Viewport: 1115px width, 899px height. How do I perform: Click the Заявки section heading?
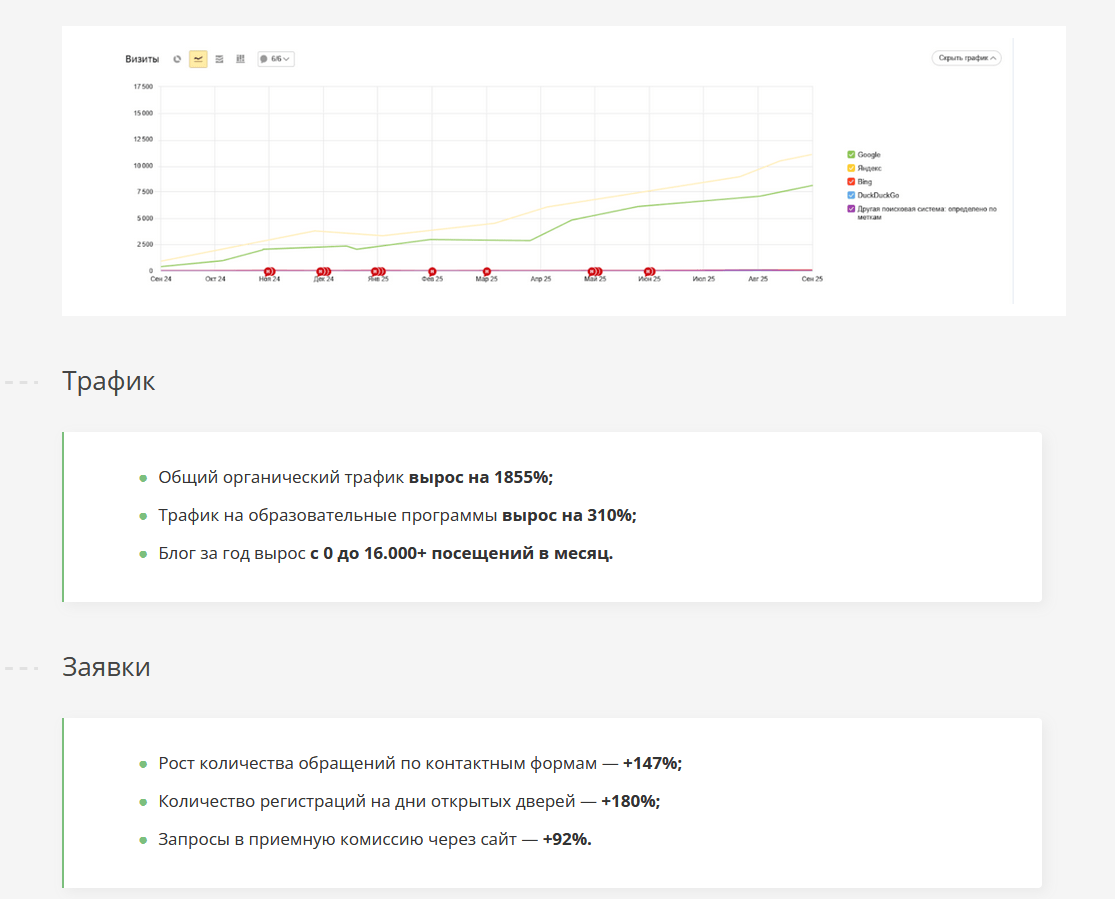tap(106, 667)
